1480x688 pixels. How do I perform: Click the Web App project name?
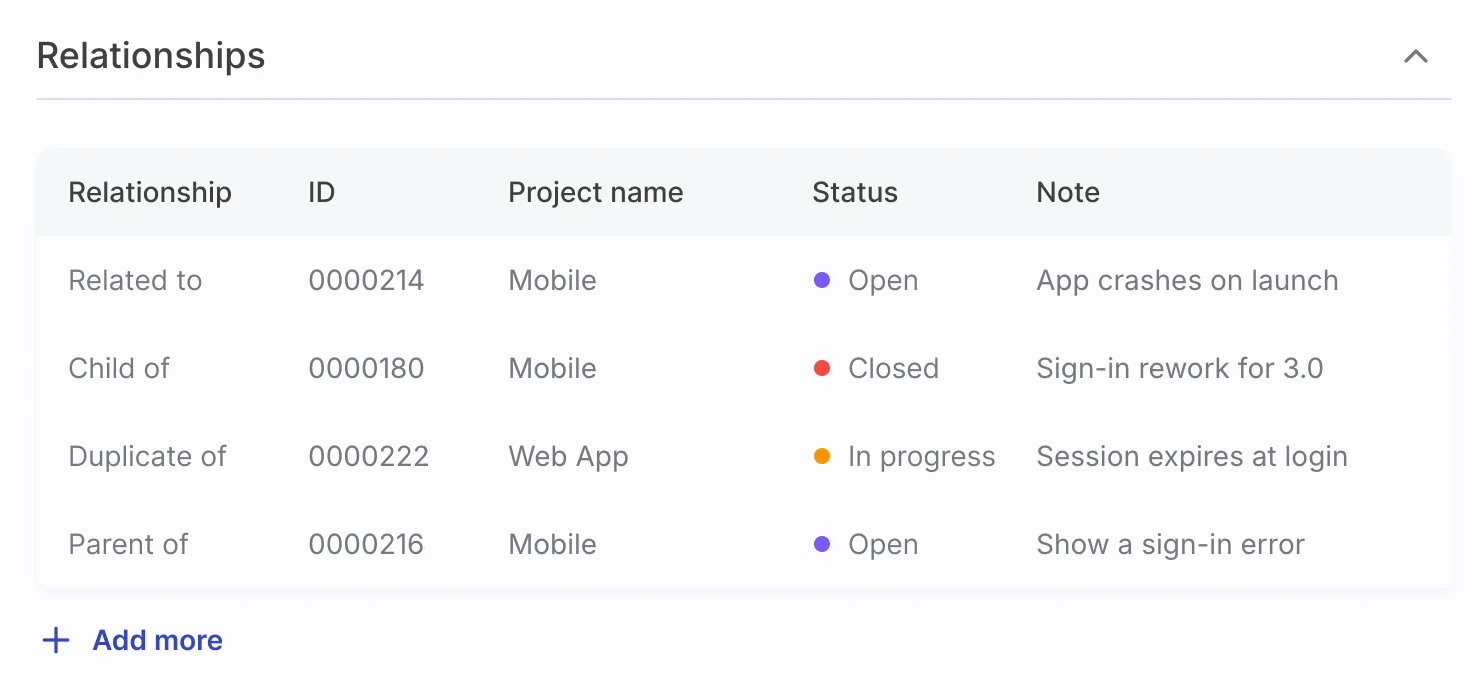coord(568,457)
